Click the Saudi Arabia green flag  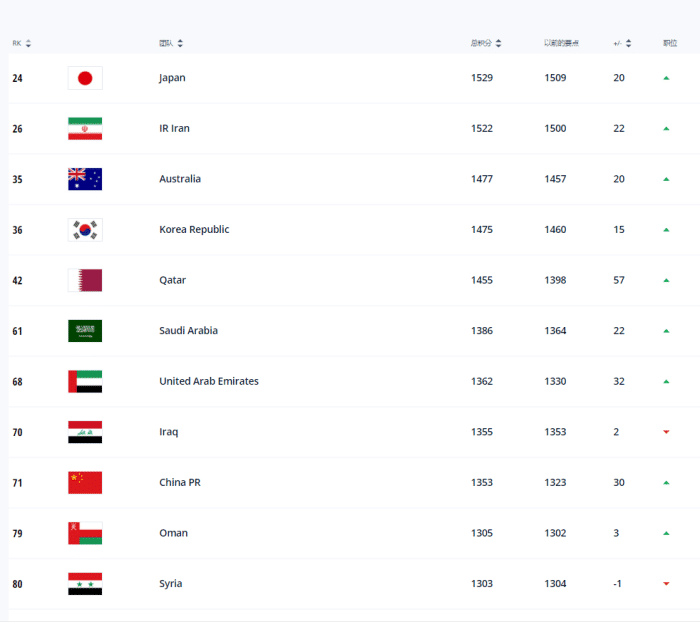(x=85, y=331)
